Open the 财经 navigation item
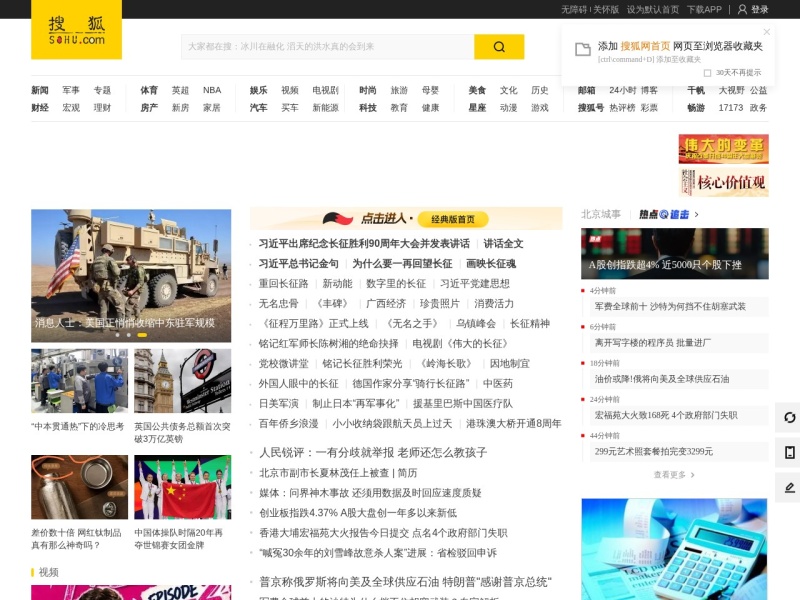 [40, 108]
